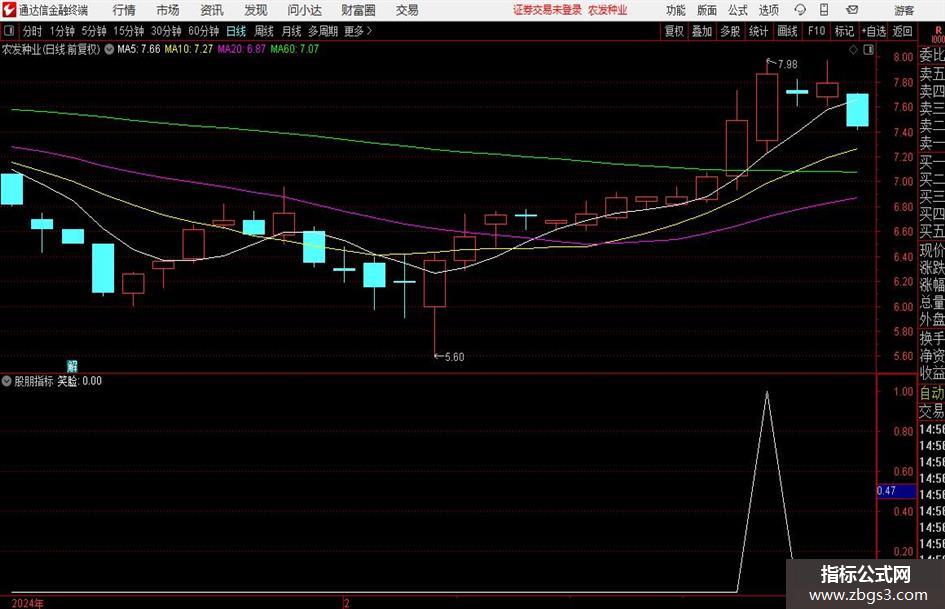Click the 通达信 red app logo
Screen dimensions: 945x609
pyautogui.click(x=9, y=10)
